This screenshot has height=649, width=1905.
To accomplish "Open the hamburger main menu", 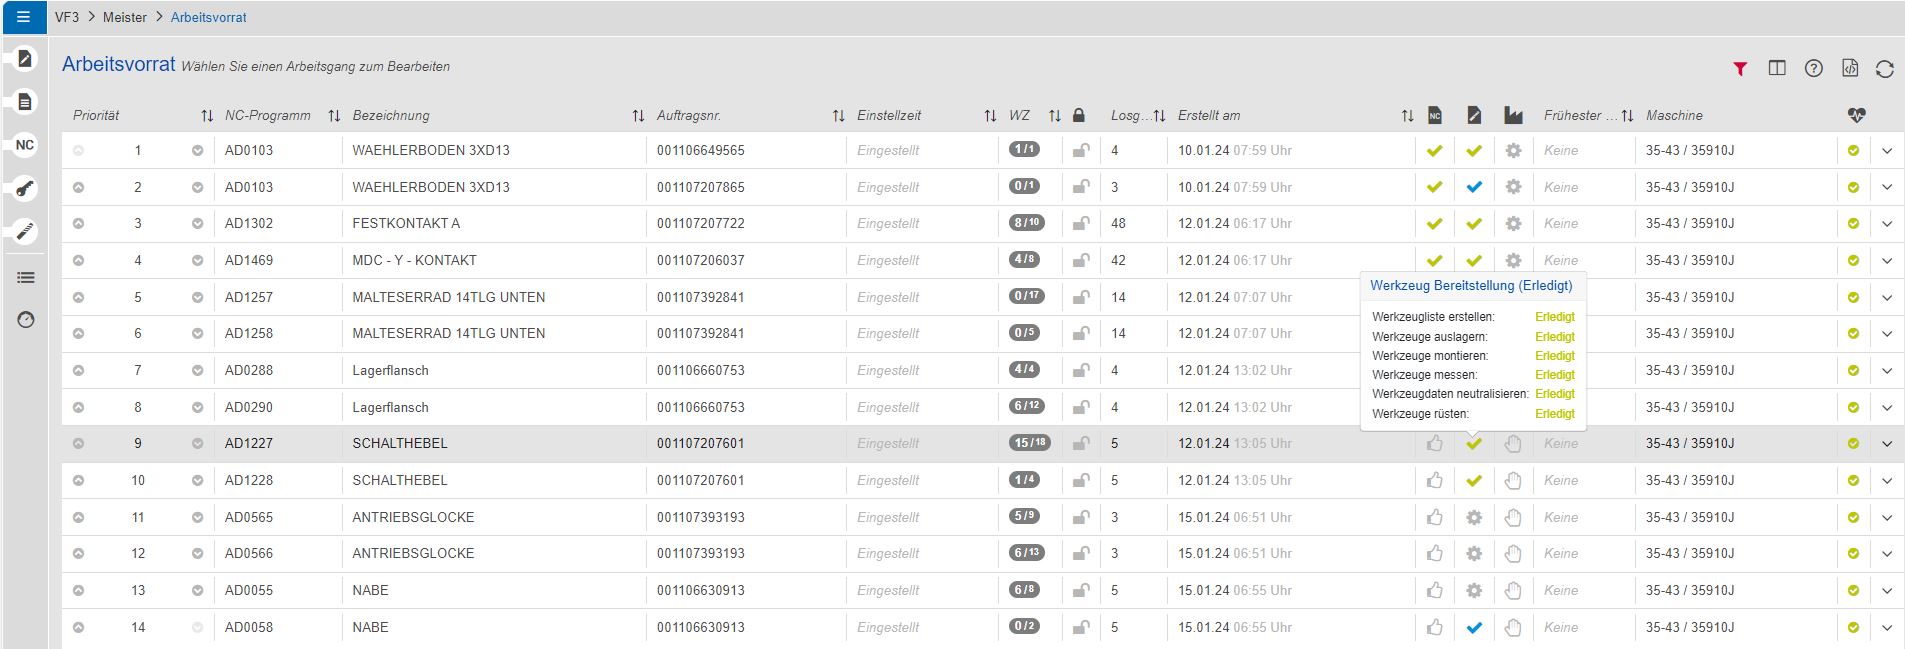I will [x=24, y=17].
